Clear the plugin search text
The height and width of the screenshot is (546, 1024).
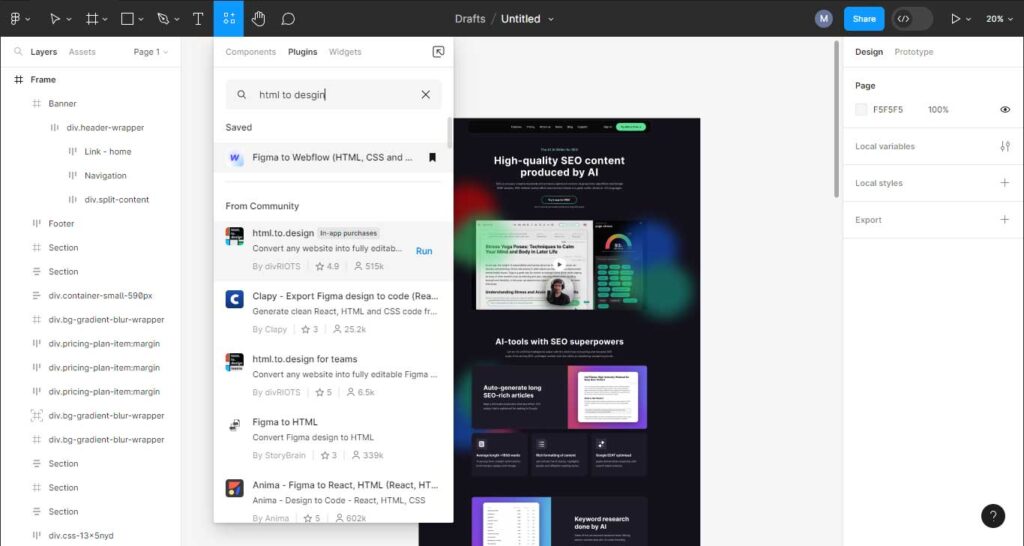(426, 95)
